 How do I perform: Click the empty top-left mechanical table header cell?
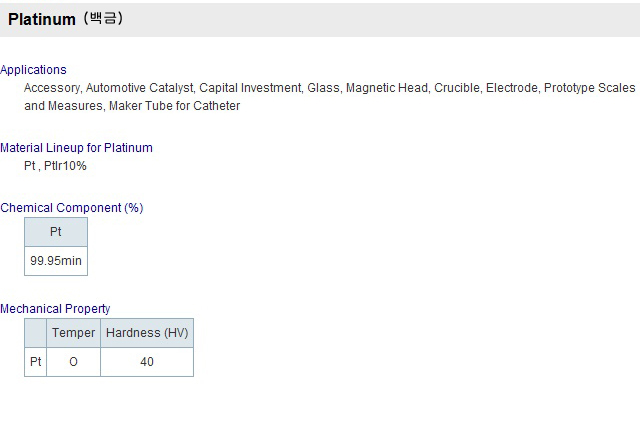pos(36,333)
